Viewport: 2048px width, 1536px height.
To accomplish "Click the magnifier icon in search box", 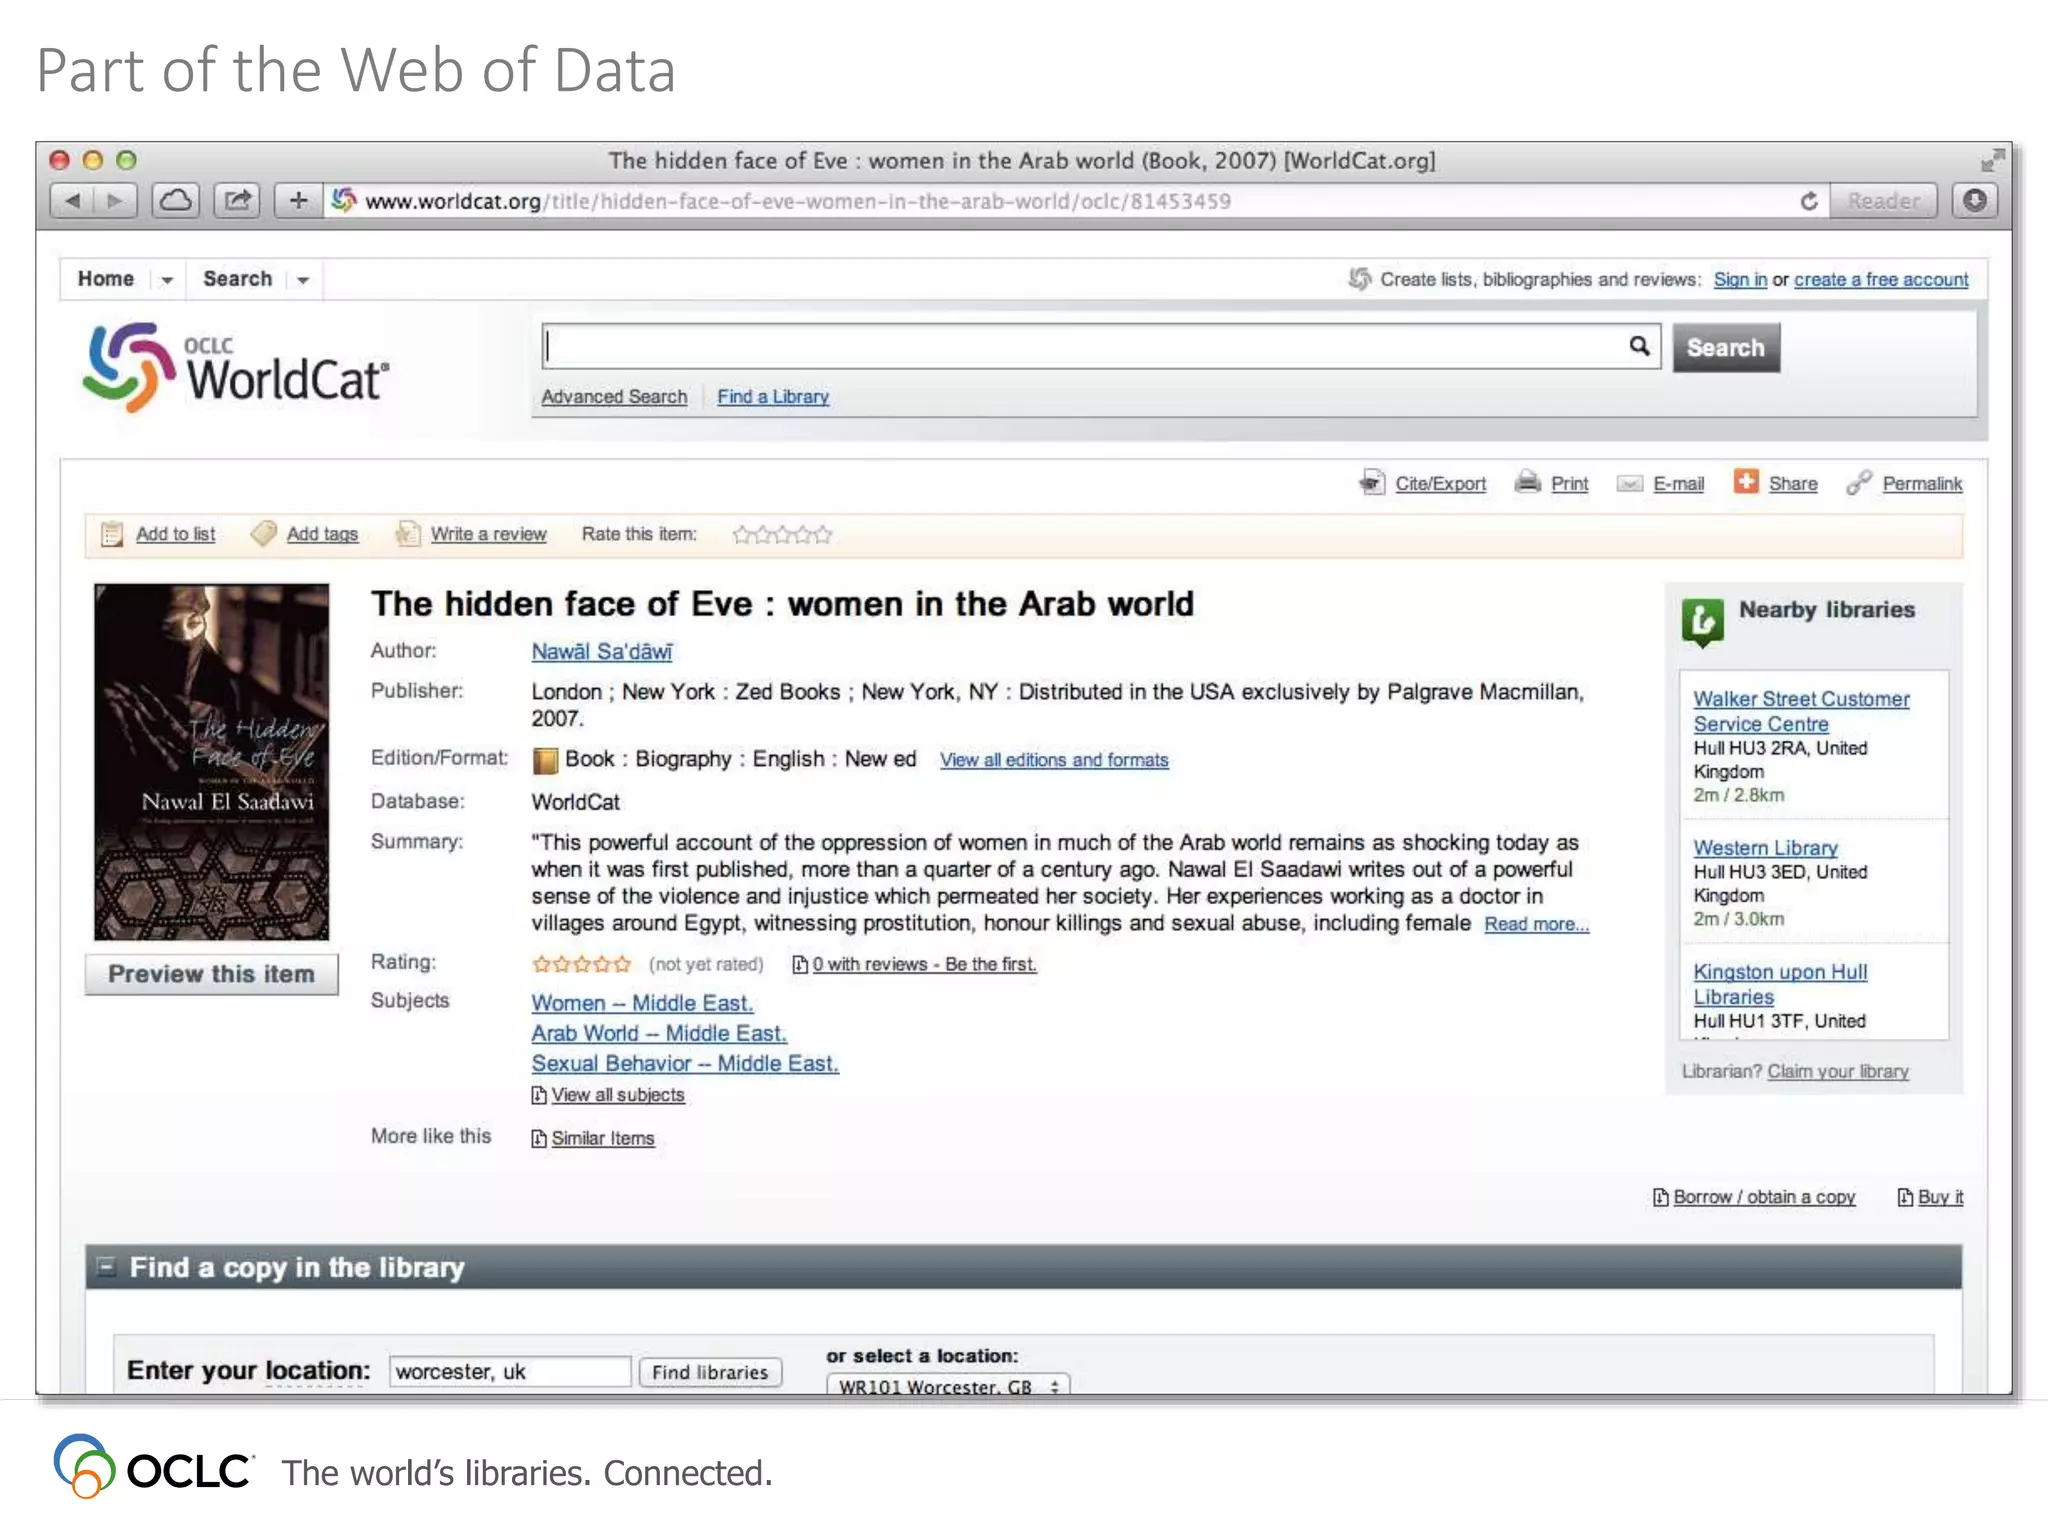I will coord(1639,346).
